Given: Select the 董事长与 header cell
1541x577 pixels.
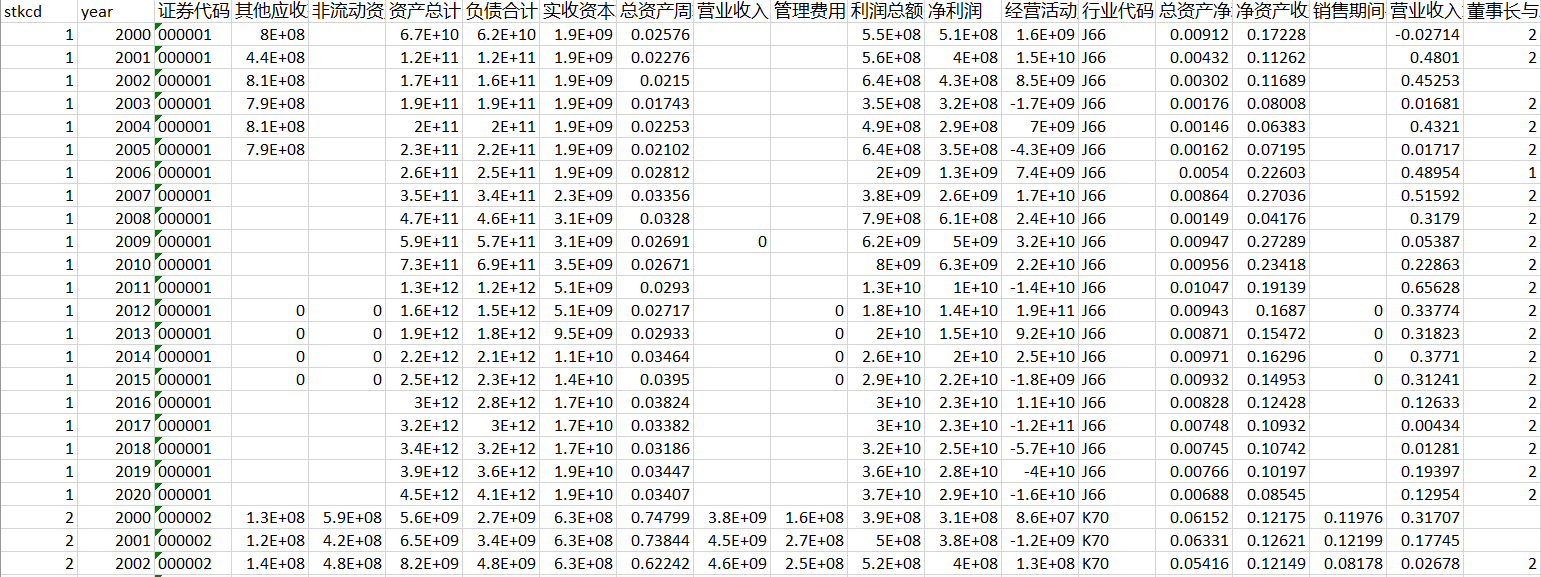Looking at the screenshot, I should (x=1502, y=12).
